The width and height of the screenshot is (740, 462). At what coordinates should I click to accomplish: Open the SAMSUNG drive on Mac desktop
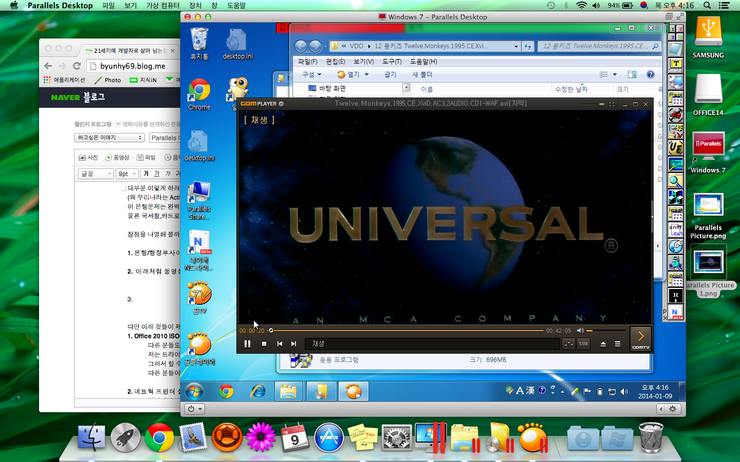pos(708,37)
